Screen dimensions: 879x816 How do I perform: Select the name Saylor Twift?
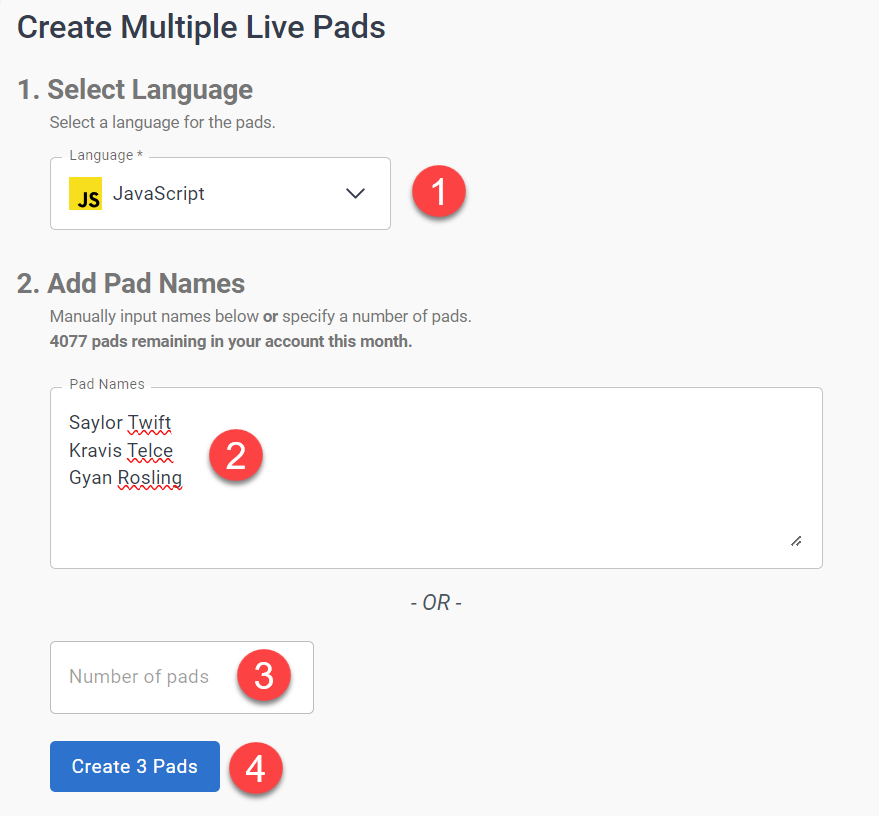120,422
